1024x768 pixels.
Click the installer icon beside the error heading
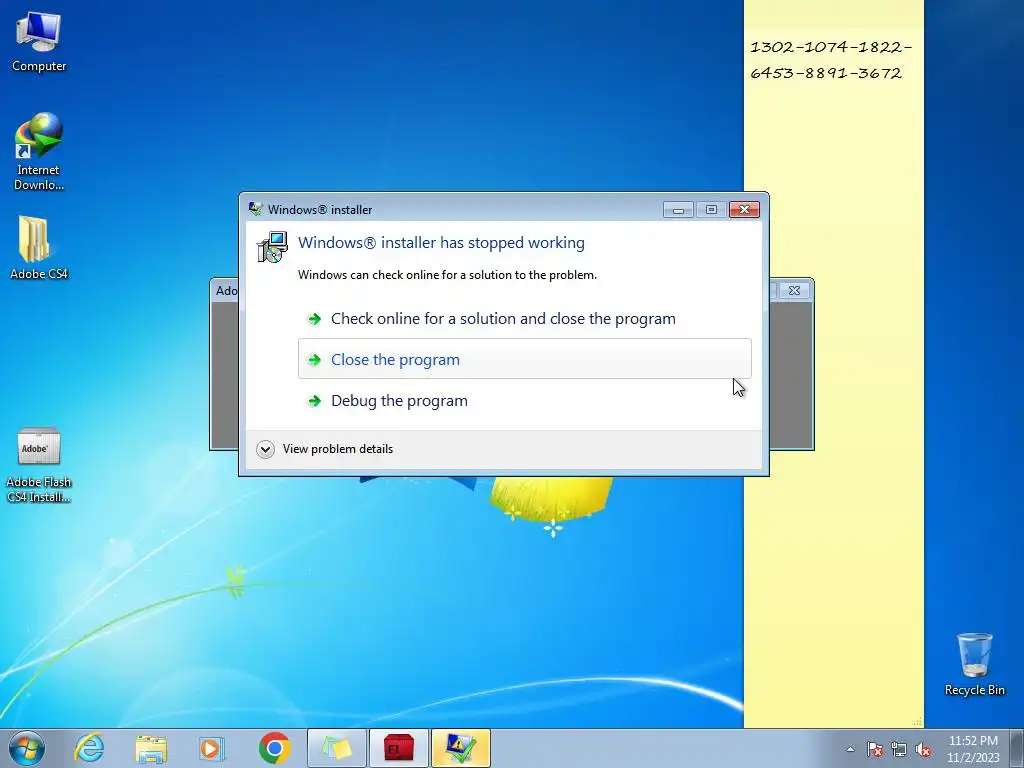tap(272, 248)
